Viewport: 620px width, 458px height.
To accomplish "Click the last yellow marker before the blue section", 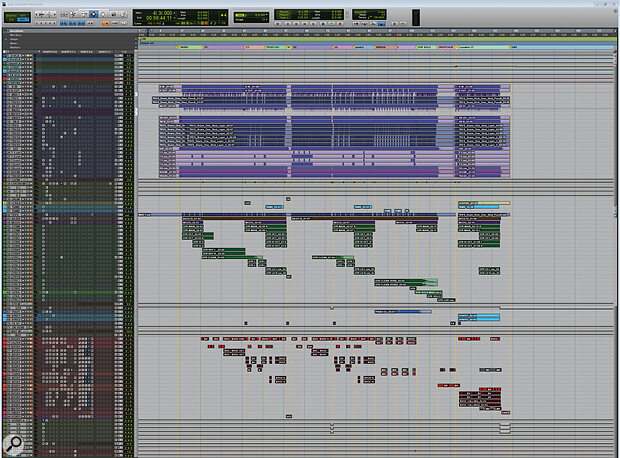I will pos(510,47).
